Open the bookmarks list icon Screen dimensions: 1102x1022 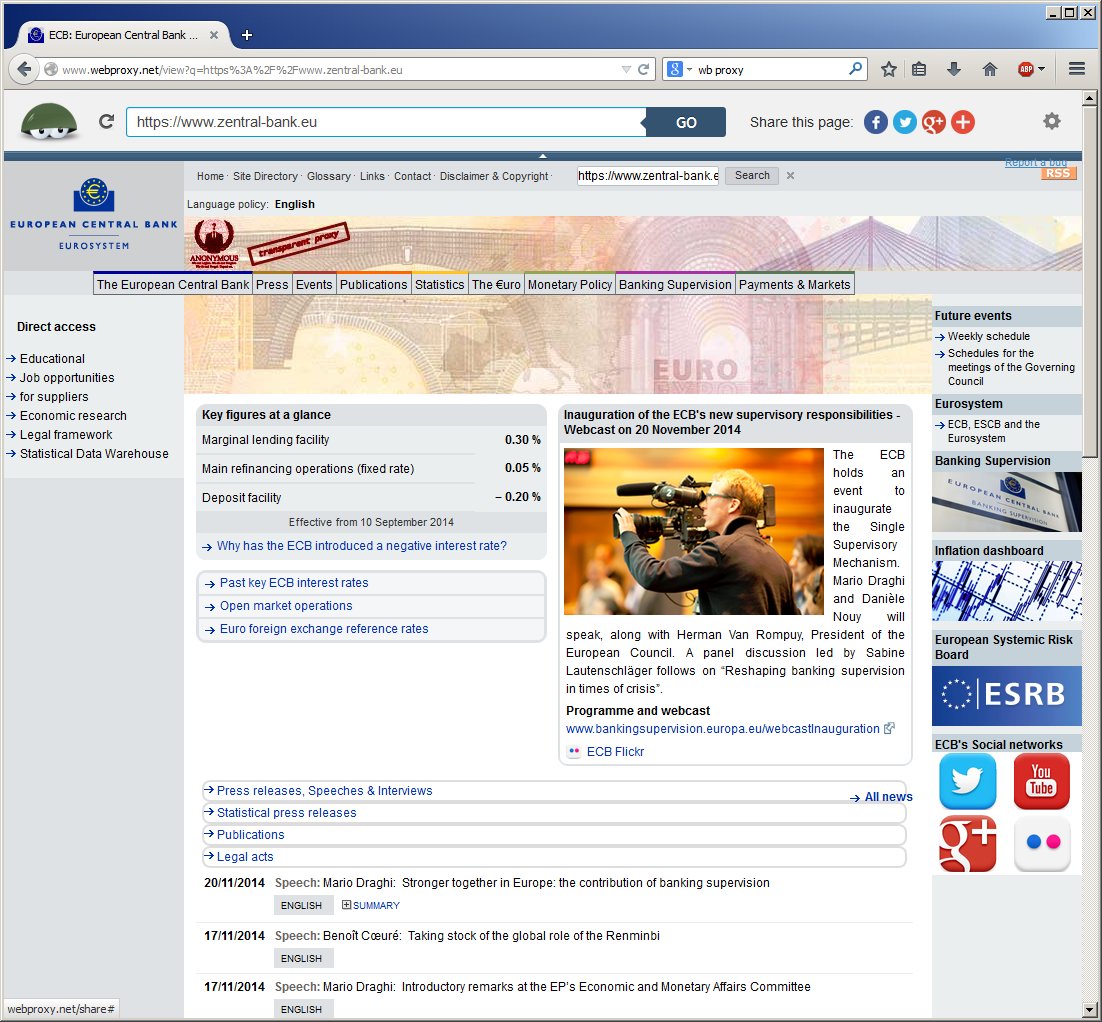tap(919, 70)
